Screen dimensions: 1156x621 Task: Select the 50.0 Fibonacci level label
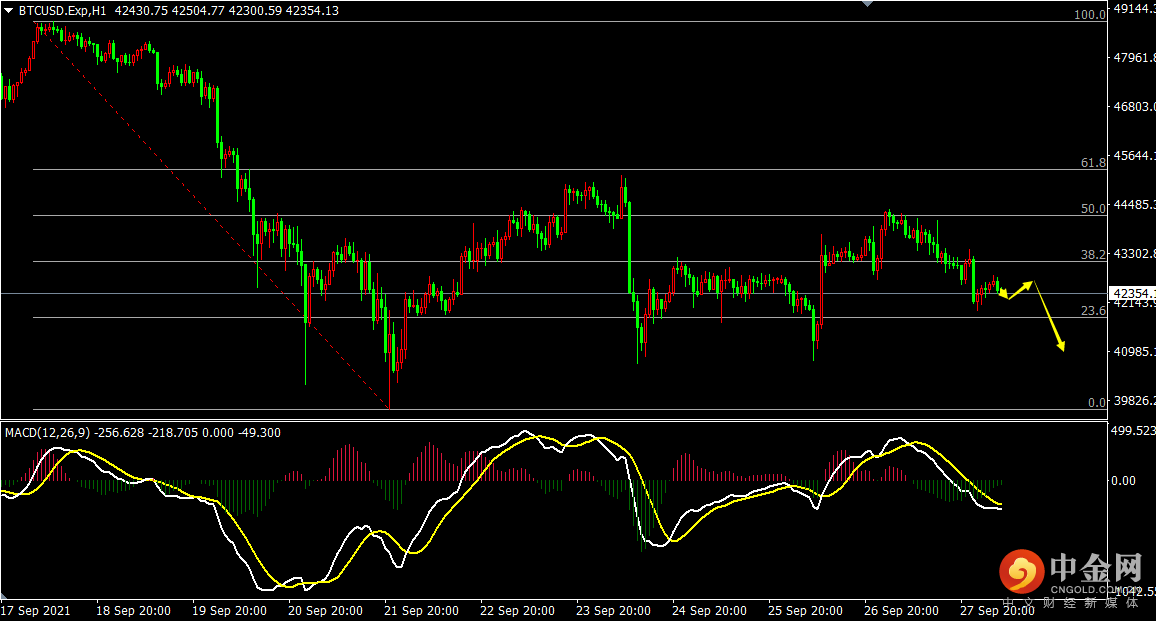[1093, 209]
